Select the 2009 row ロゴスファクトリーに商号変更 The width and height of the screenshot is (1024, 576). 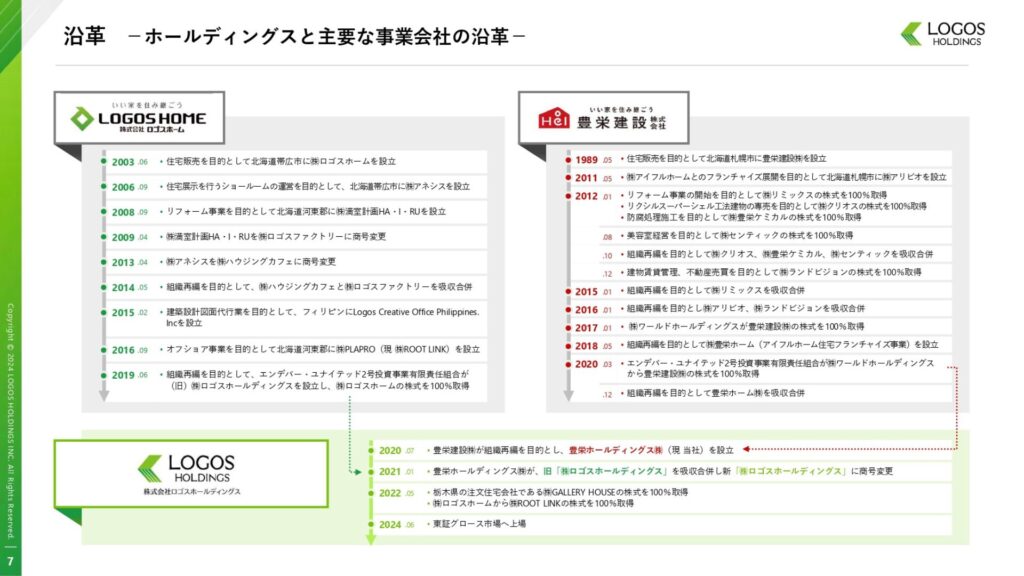(276, 236)
